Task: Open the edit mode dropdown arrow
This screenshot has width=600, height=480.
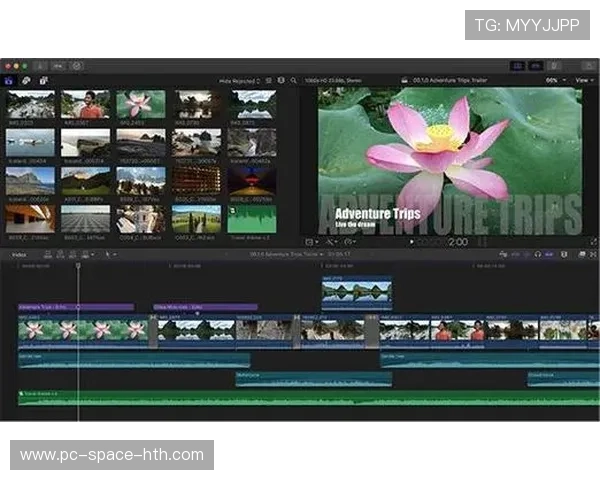Action: coord(93,255)
